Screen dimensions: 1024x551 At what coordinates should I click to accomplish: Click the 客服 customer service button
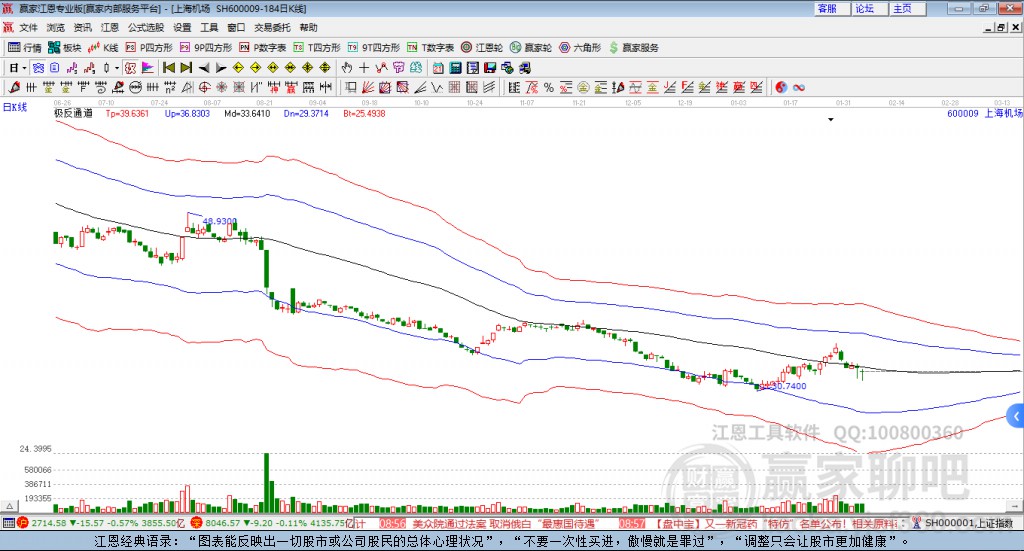(832, 8)
